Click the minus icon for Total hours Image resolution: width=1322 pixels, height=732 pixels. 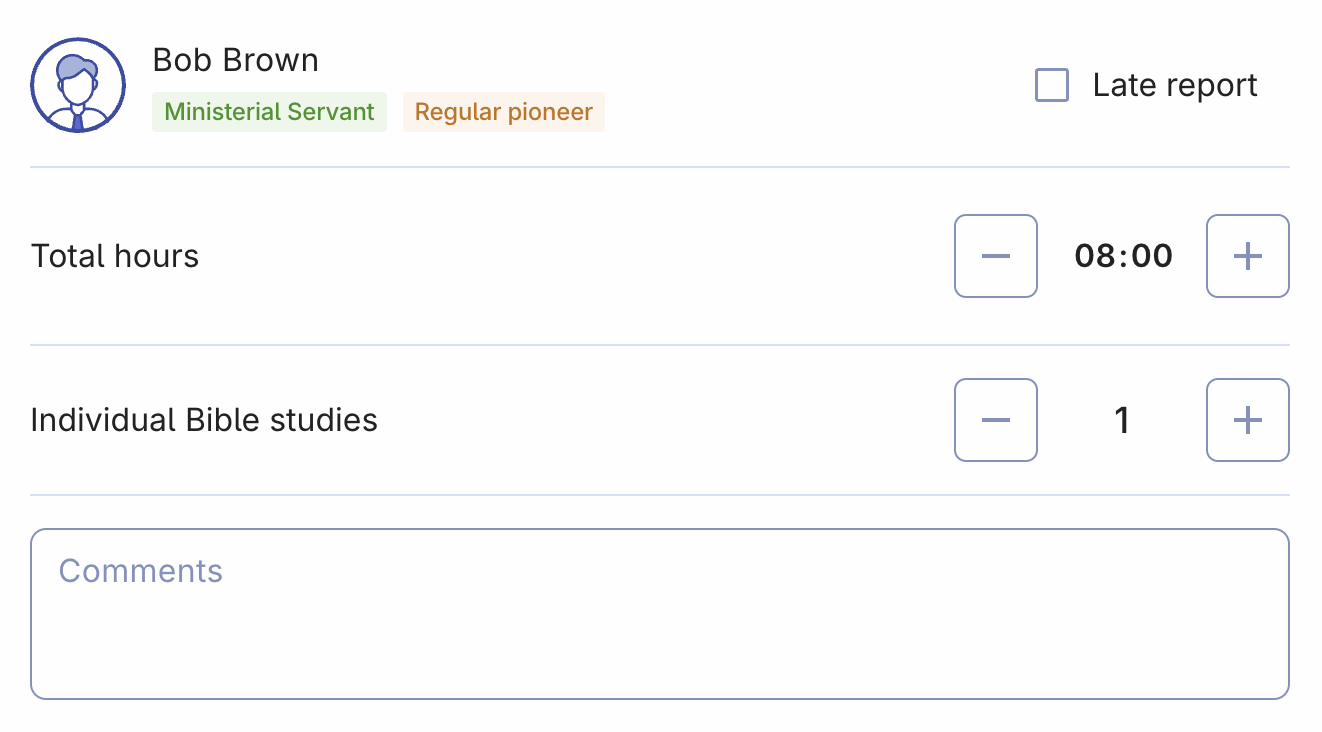coord(995,256)
